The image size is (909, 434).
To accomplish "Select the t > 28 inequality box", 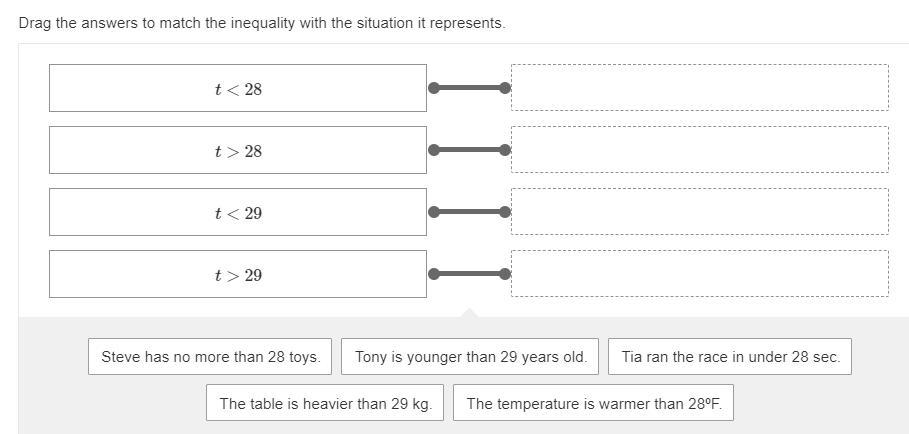I will pos(238,151).
